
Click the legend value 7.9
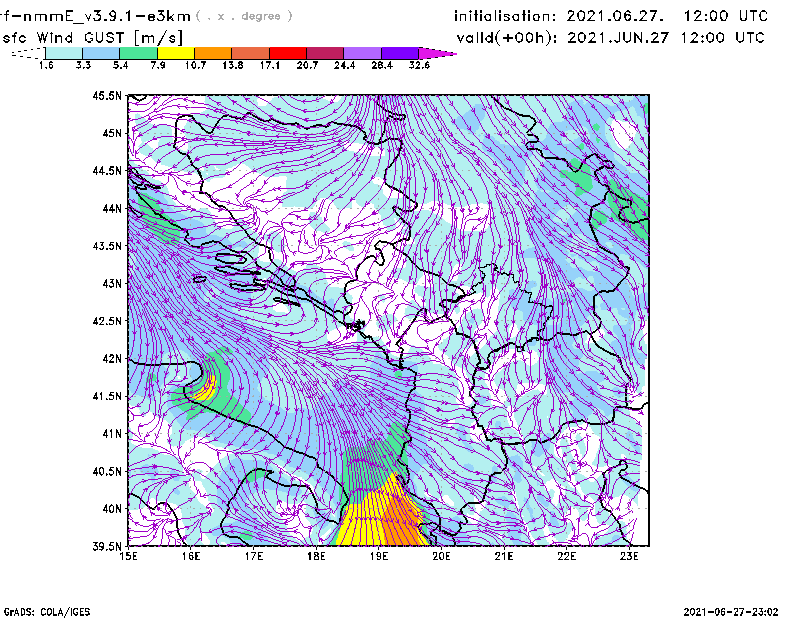[x=158, y=65]
